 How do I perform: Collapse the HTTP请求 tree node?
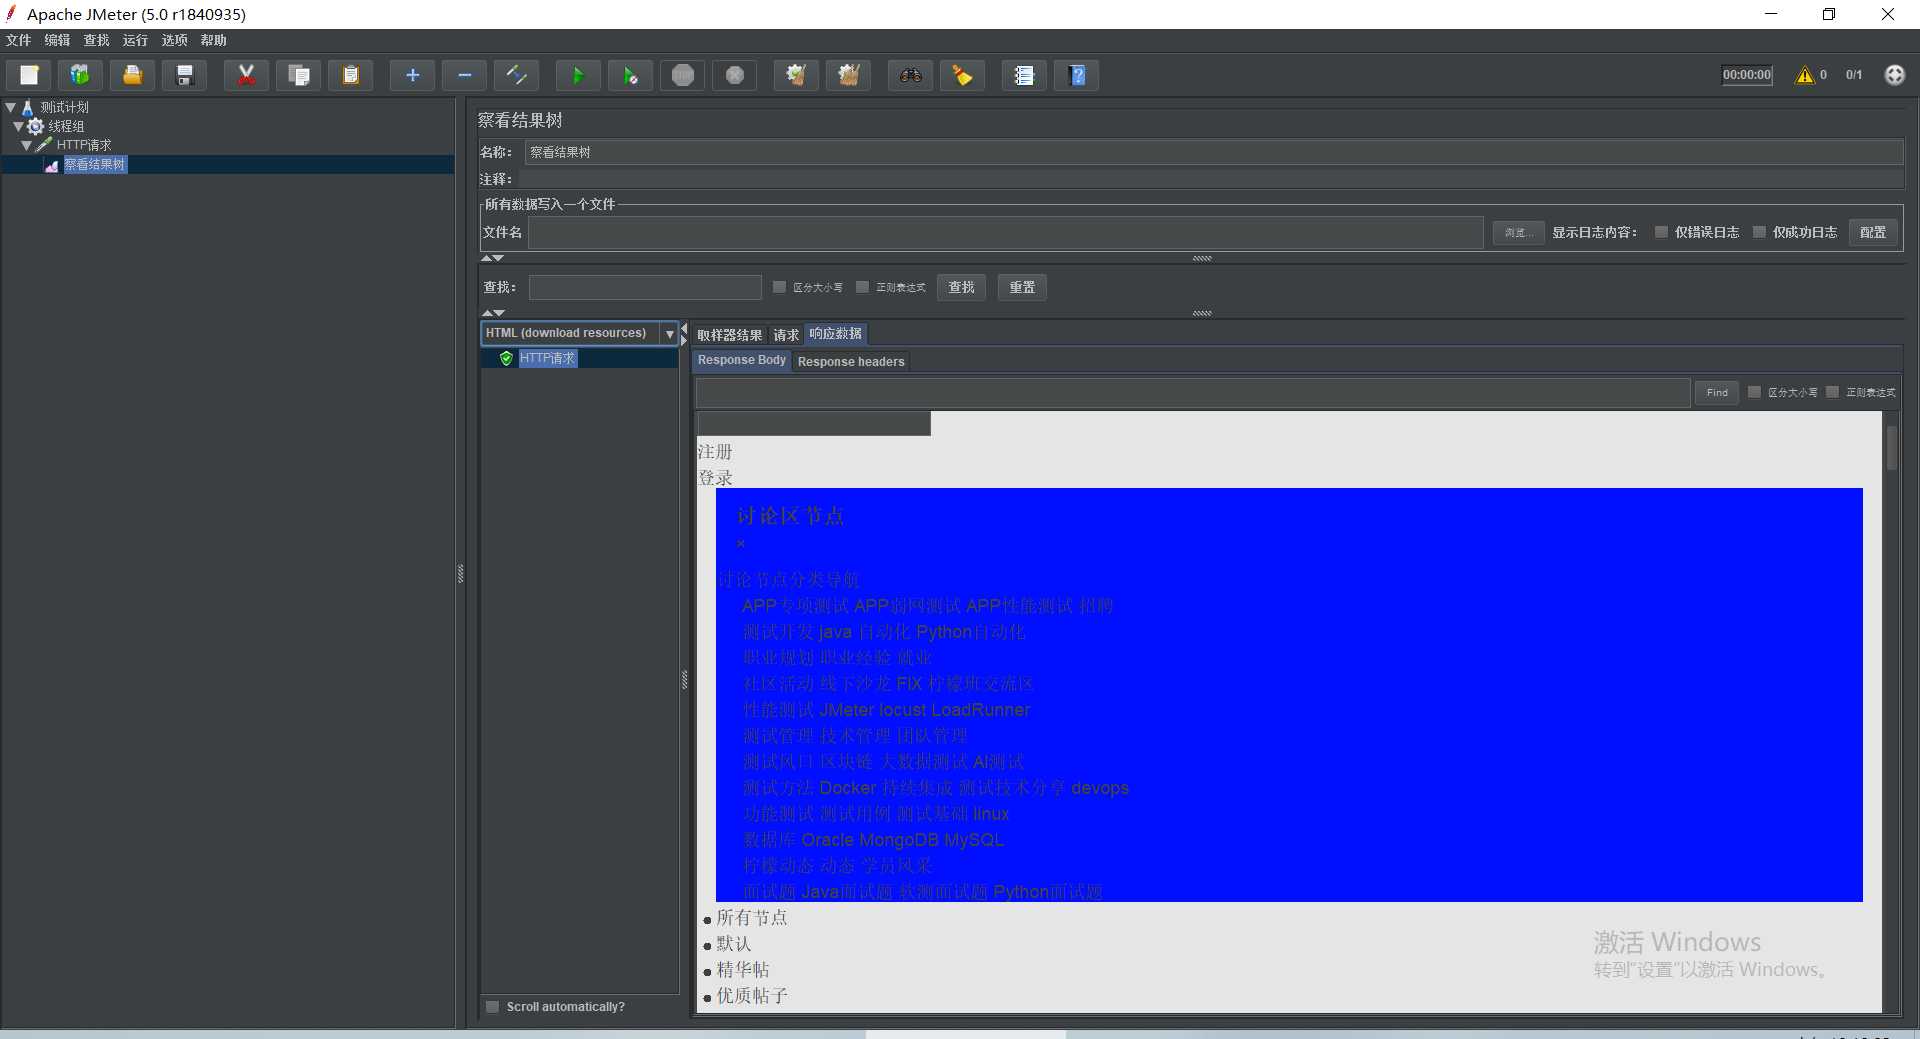point(27,145)
